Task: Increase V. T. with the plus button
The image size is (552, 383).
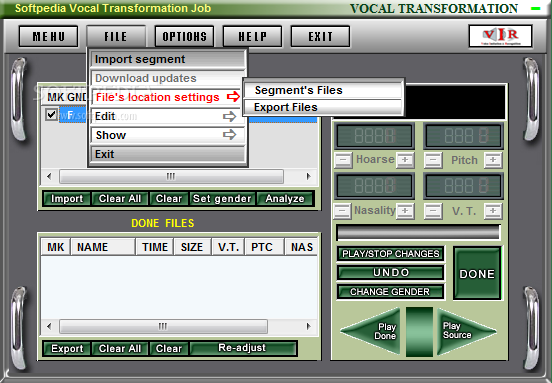Action: [493, 211]
